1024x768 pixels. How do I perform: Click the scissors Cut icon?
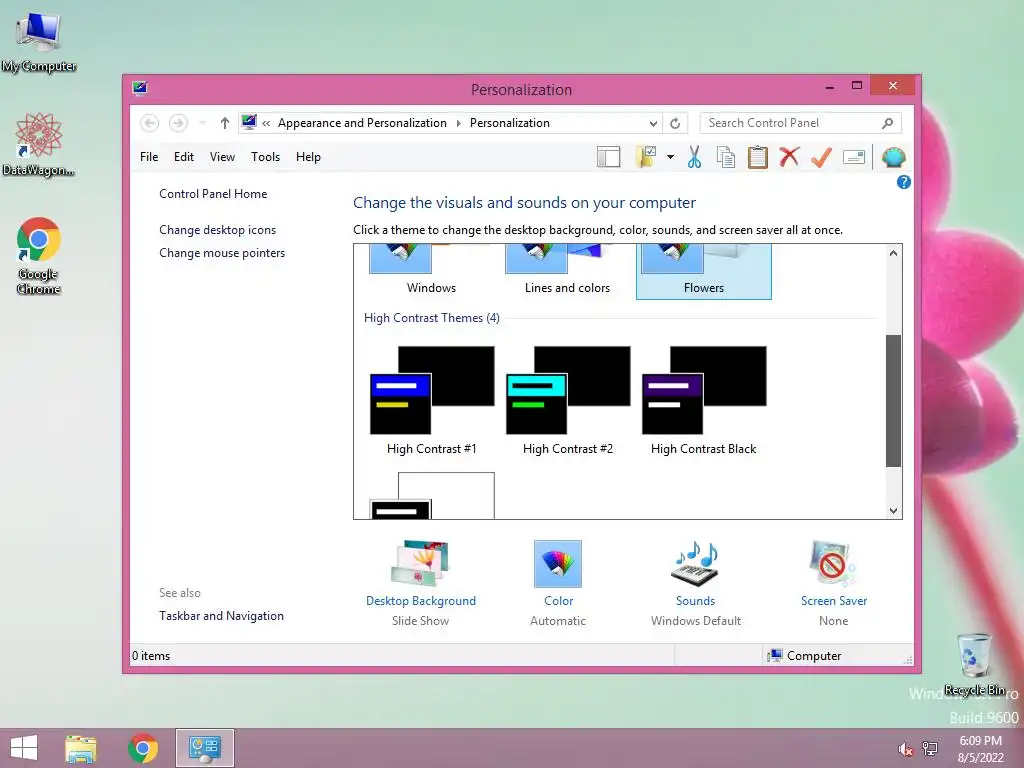click(x=694, y=157)
